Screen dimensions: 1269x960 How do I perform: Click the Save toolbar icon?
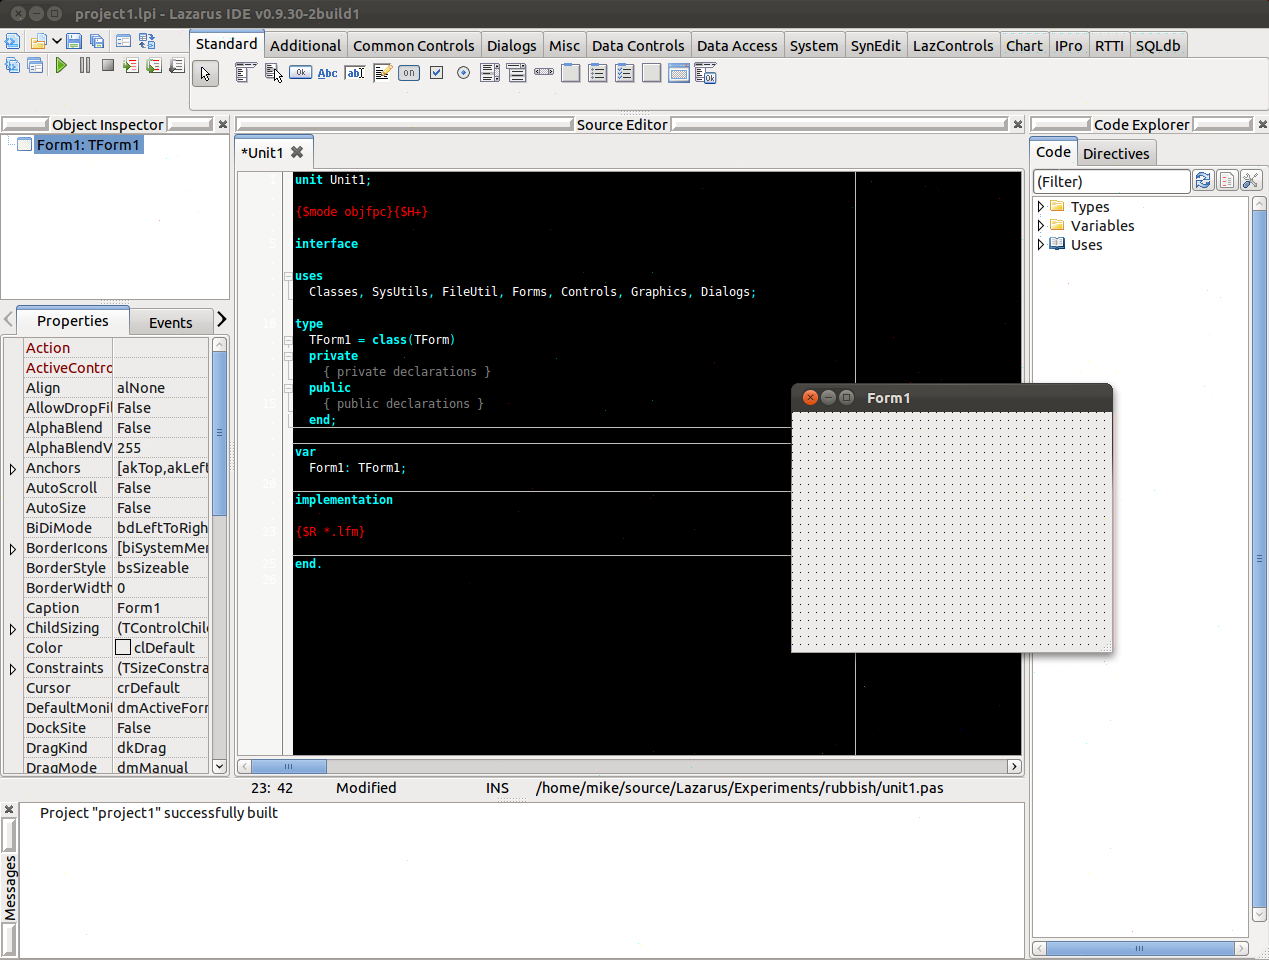[x=74, y=41]
